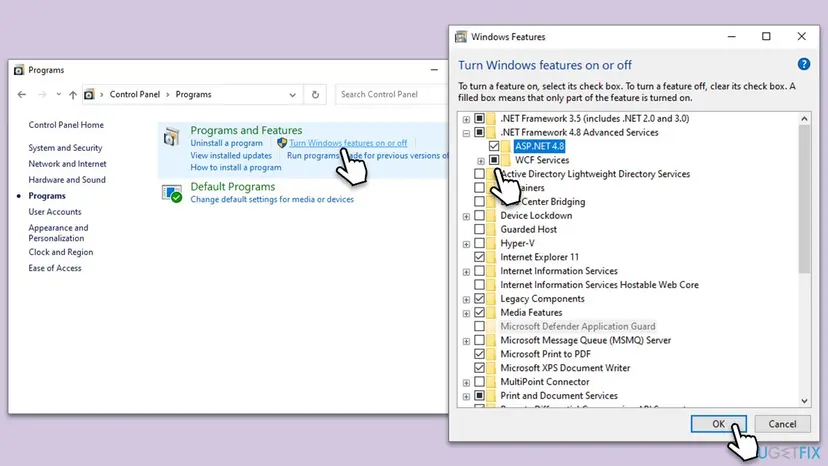Expand Print and Document Services node
This screenshot has height=466, width=828.
pyautogui.click(x=466, y=396)
